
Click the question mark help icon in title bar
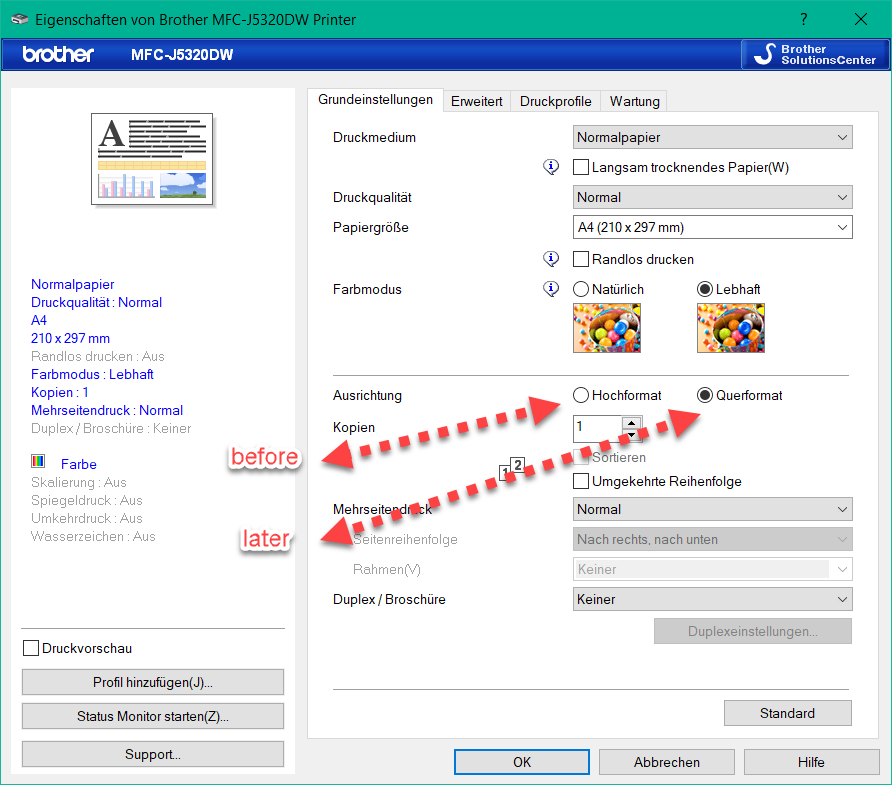(803, 19)
